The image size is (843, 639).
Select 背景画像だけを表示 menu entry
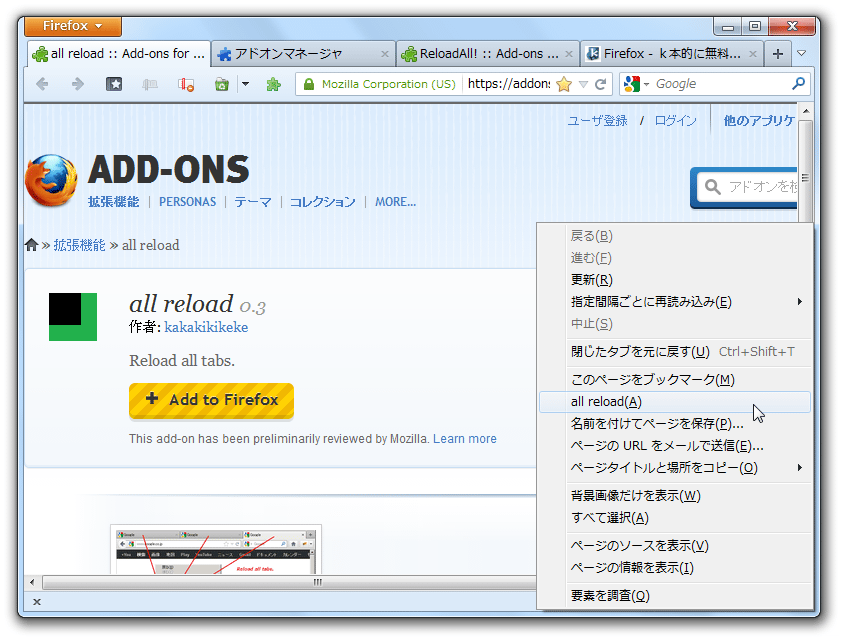[675, 496]
